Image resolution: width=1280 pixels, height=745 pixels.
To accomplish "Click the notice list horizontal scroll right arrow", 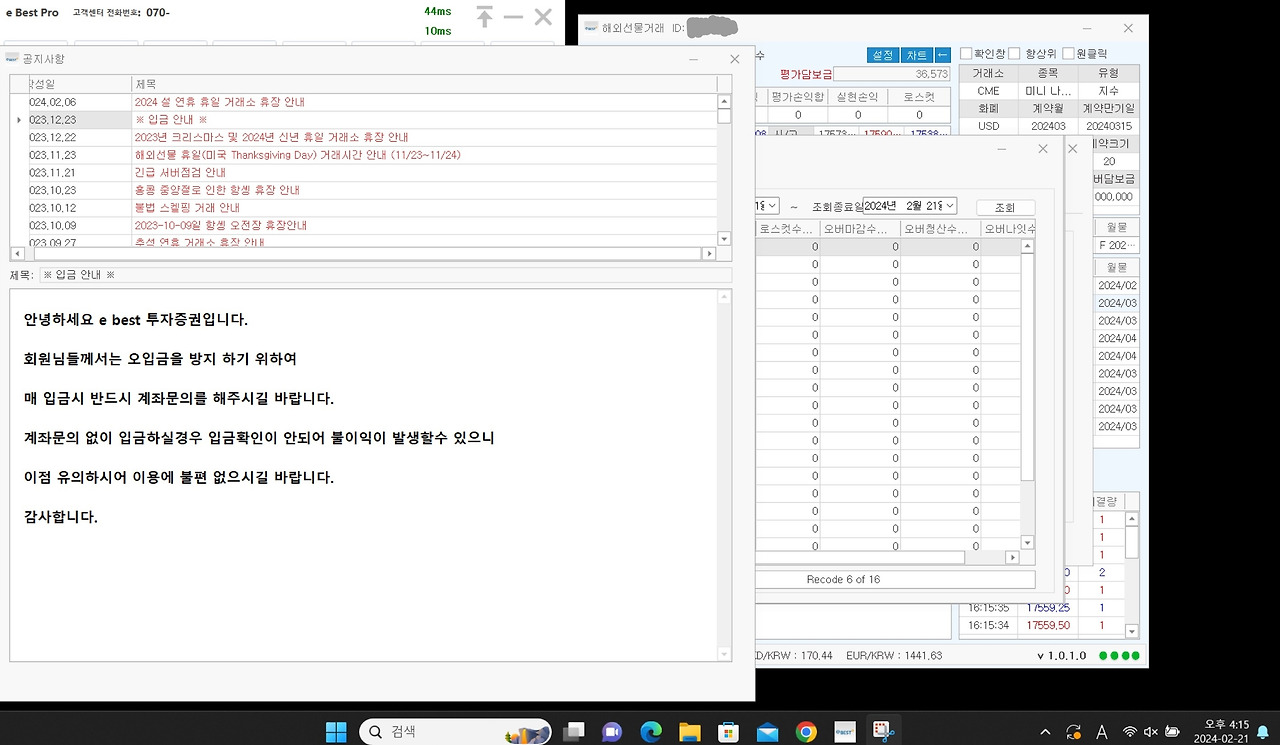I will (x=710, y=254).
